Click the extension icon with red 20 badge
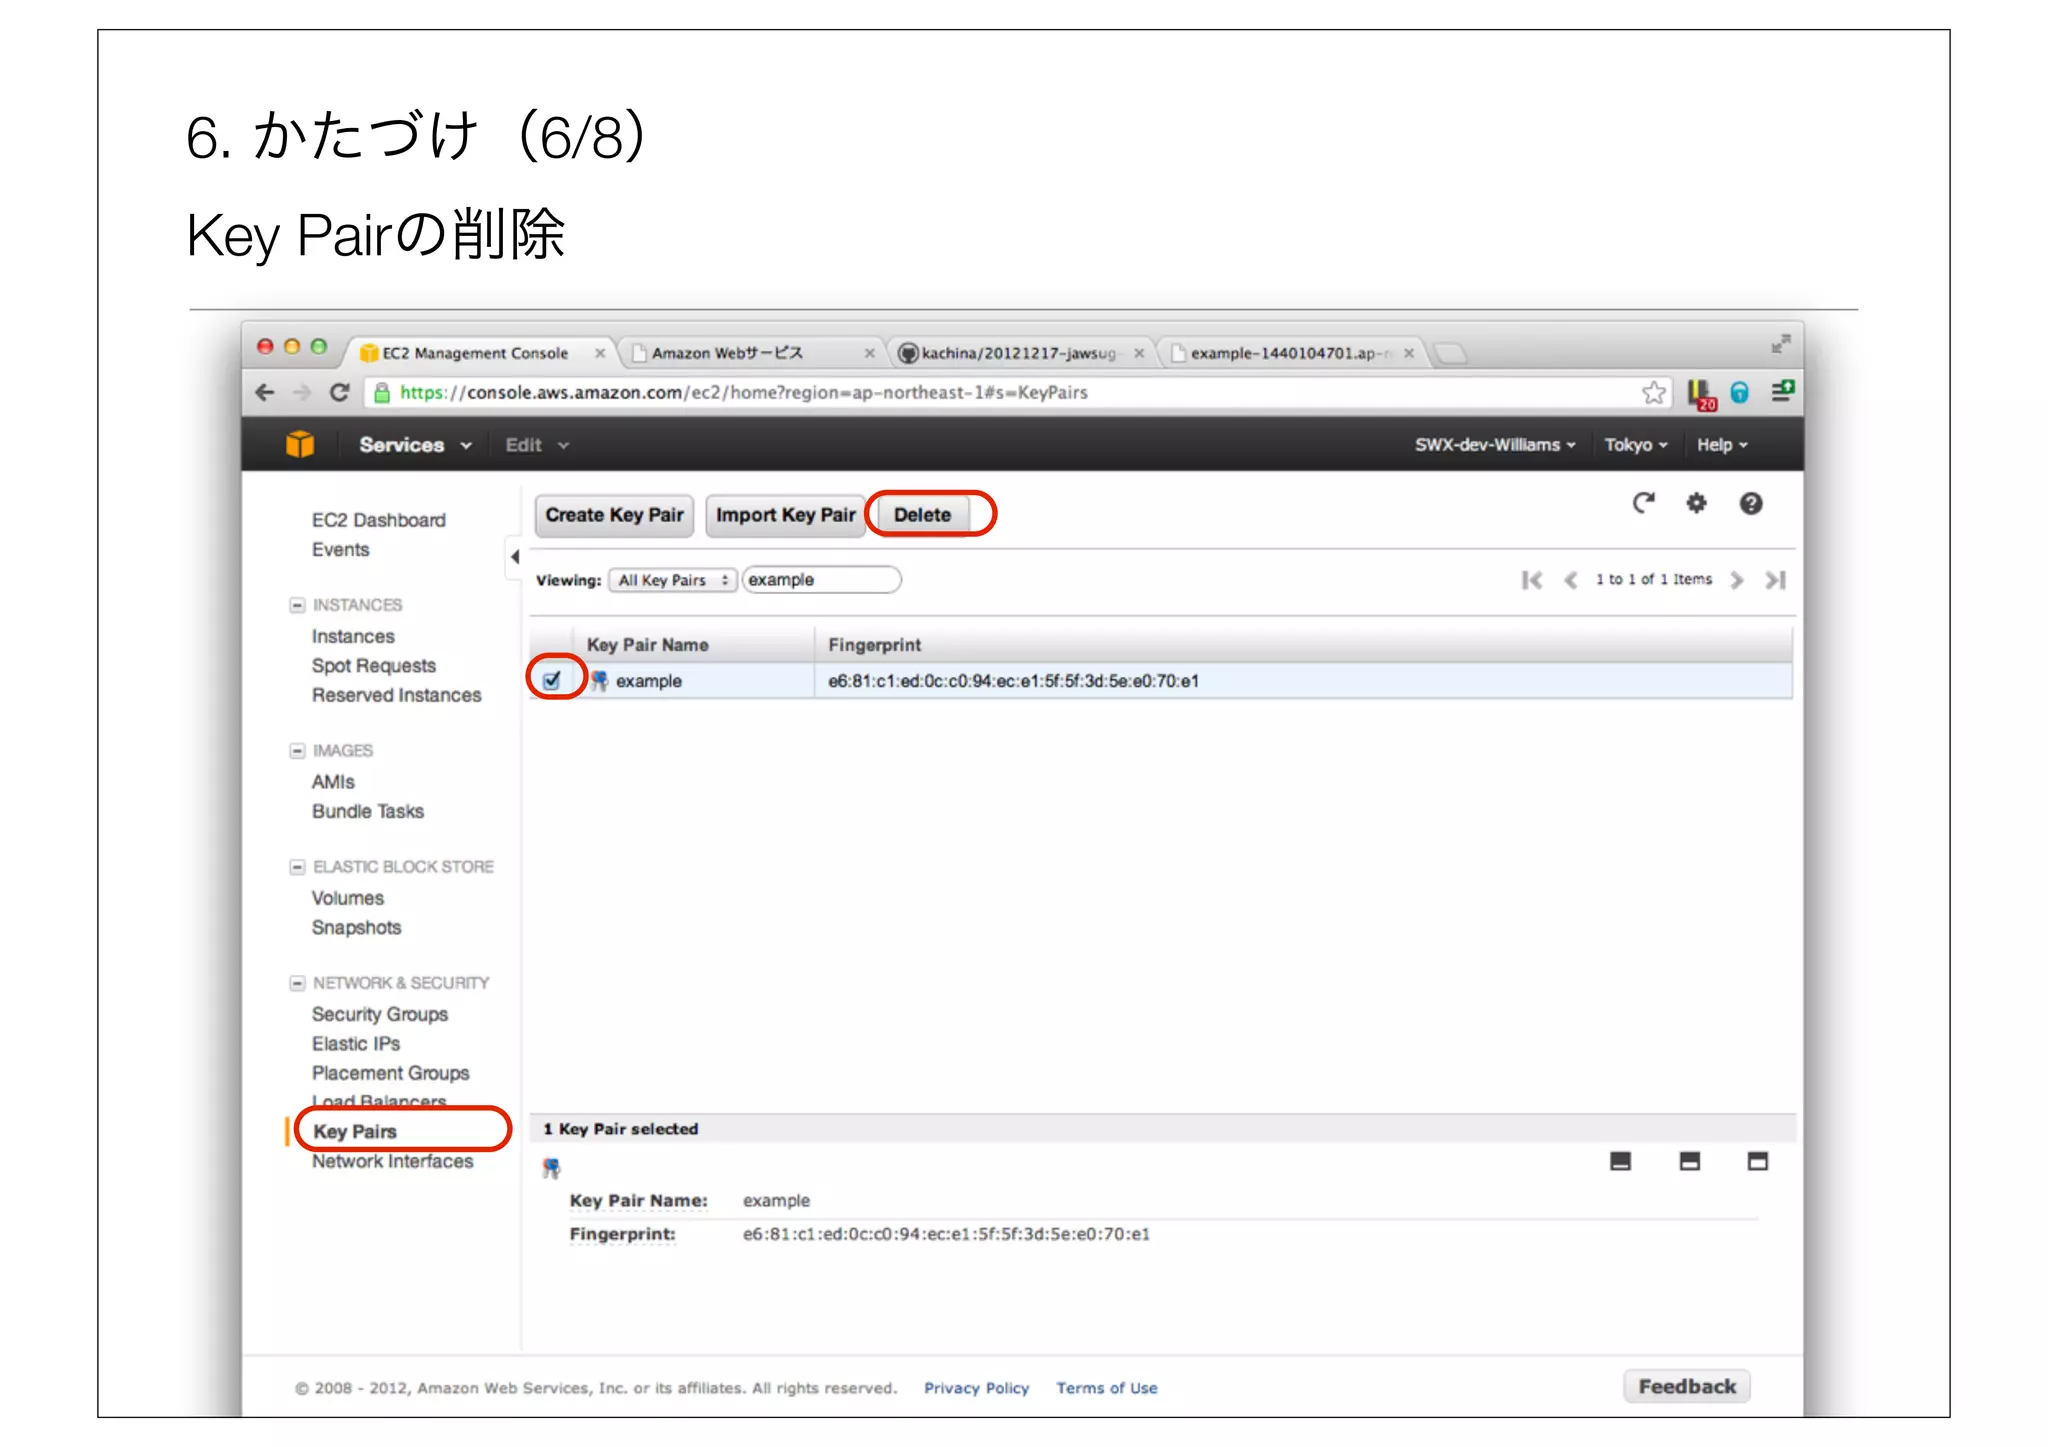 [1701, 394]
